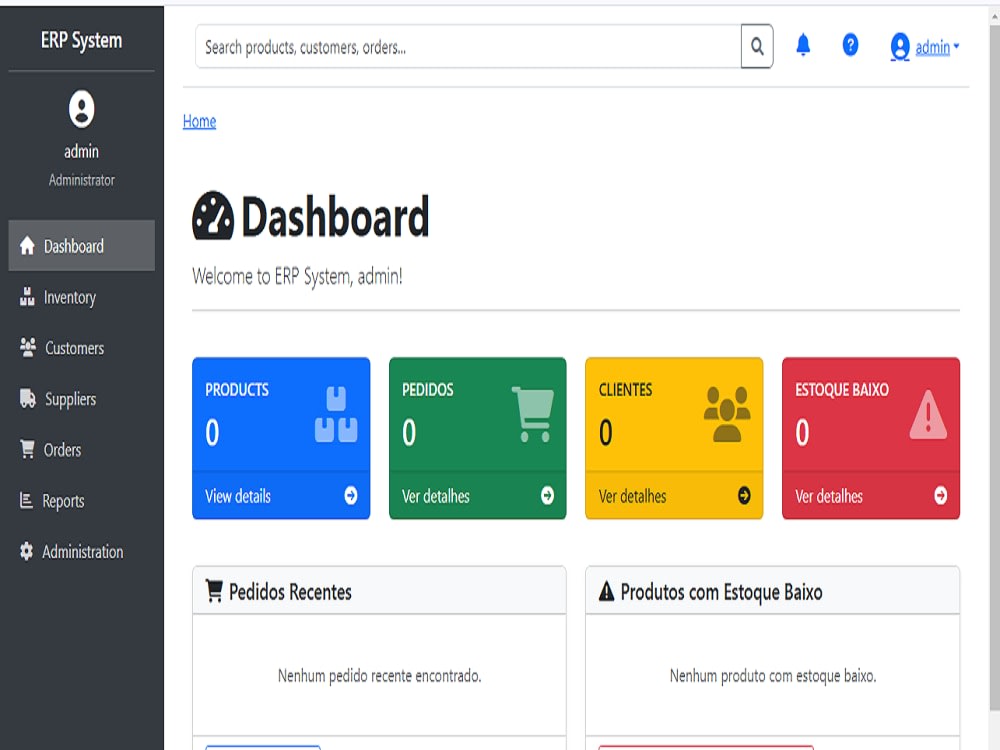Click warning icon in Produtos com Estoque Baixo header

[x=607, y=591]
